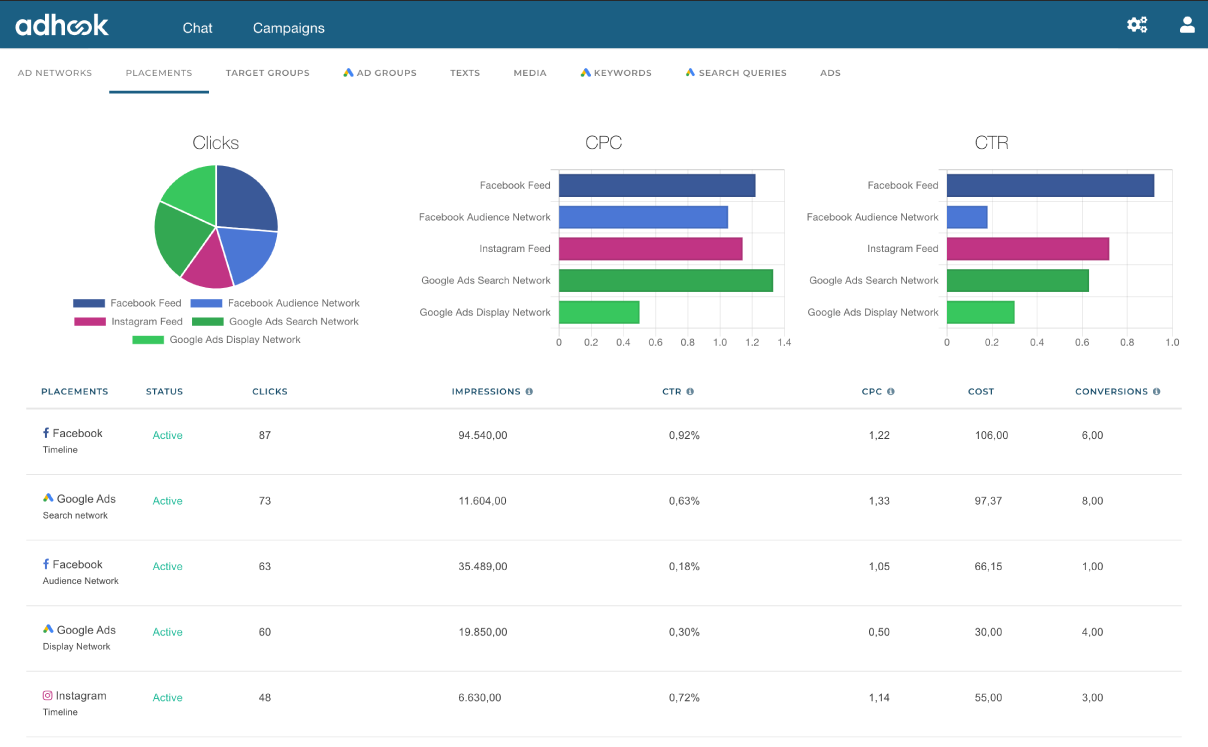Viewport: 1208px width, 747px height.
Task: Click Google Ads icon on Keywords tab
Action: coord(586,73)
